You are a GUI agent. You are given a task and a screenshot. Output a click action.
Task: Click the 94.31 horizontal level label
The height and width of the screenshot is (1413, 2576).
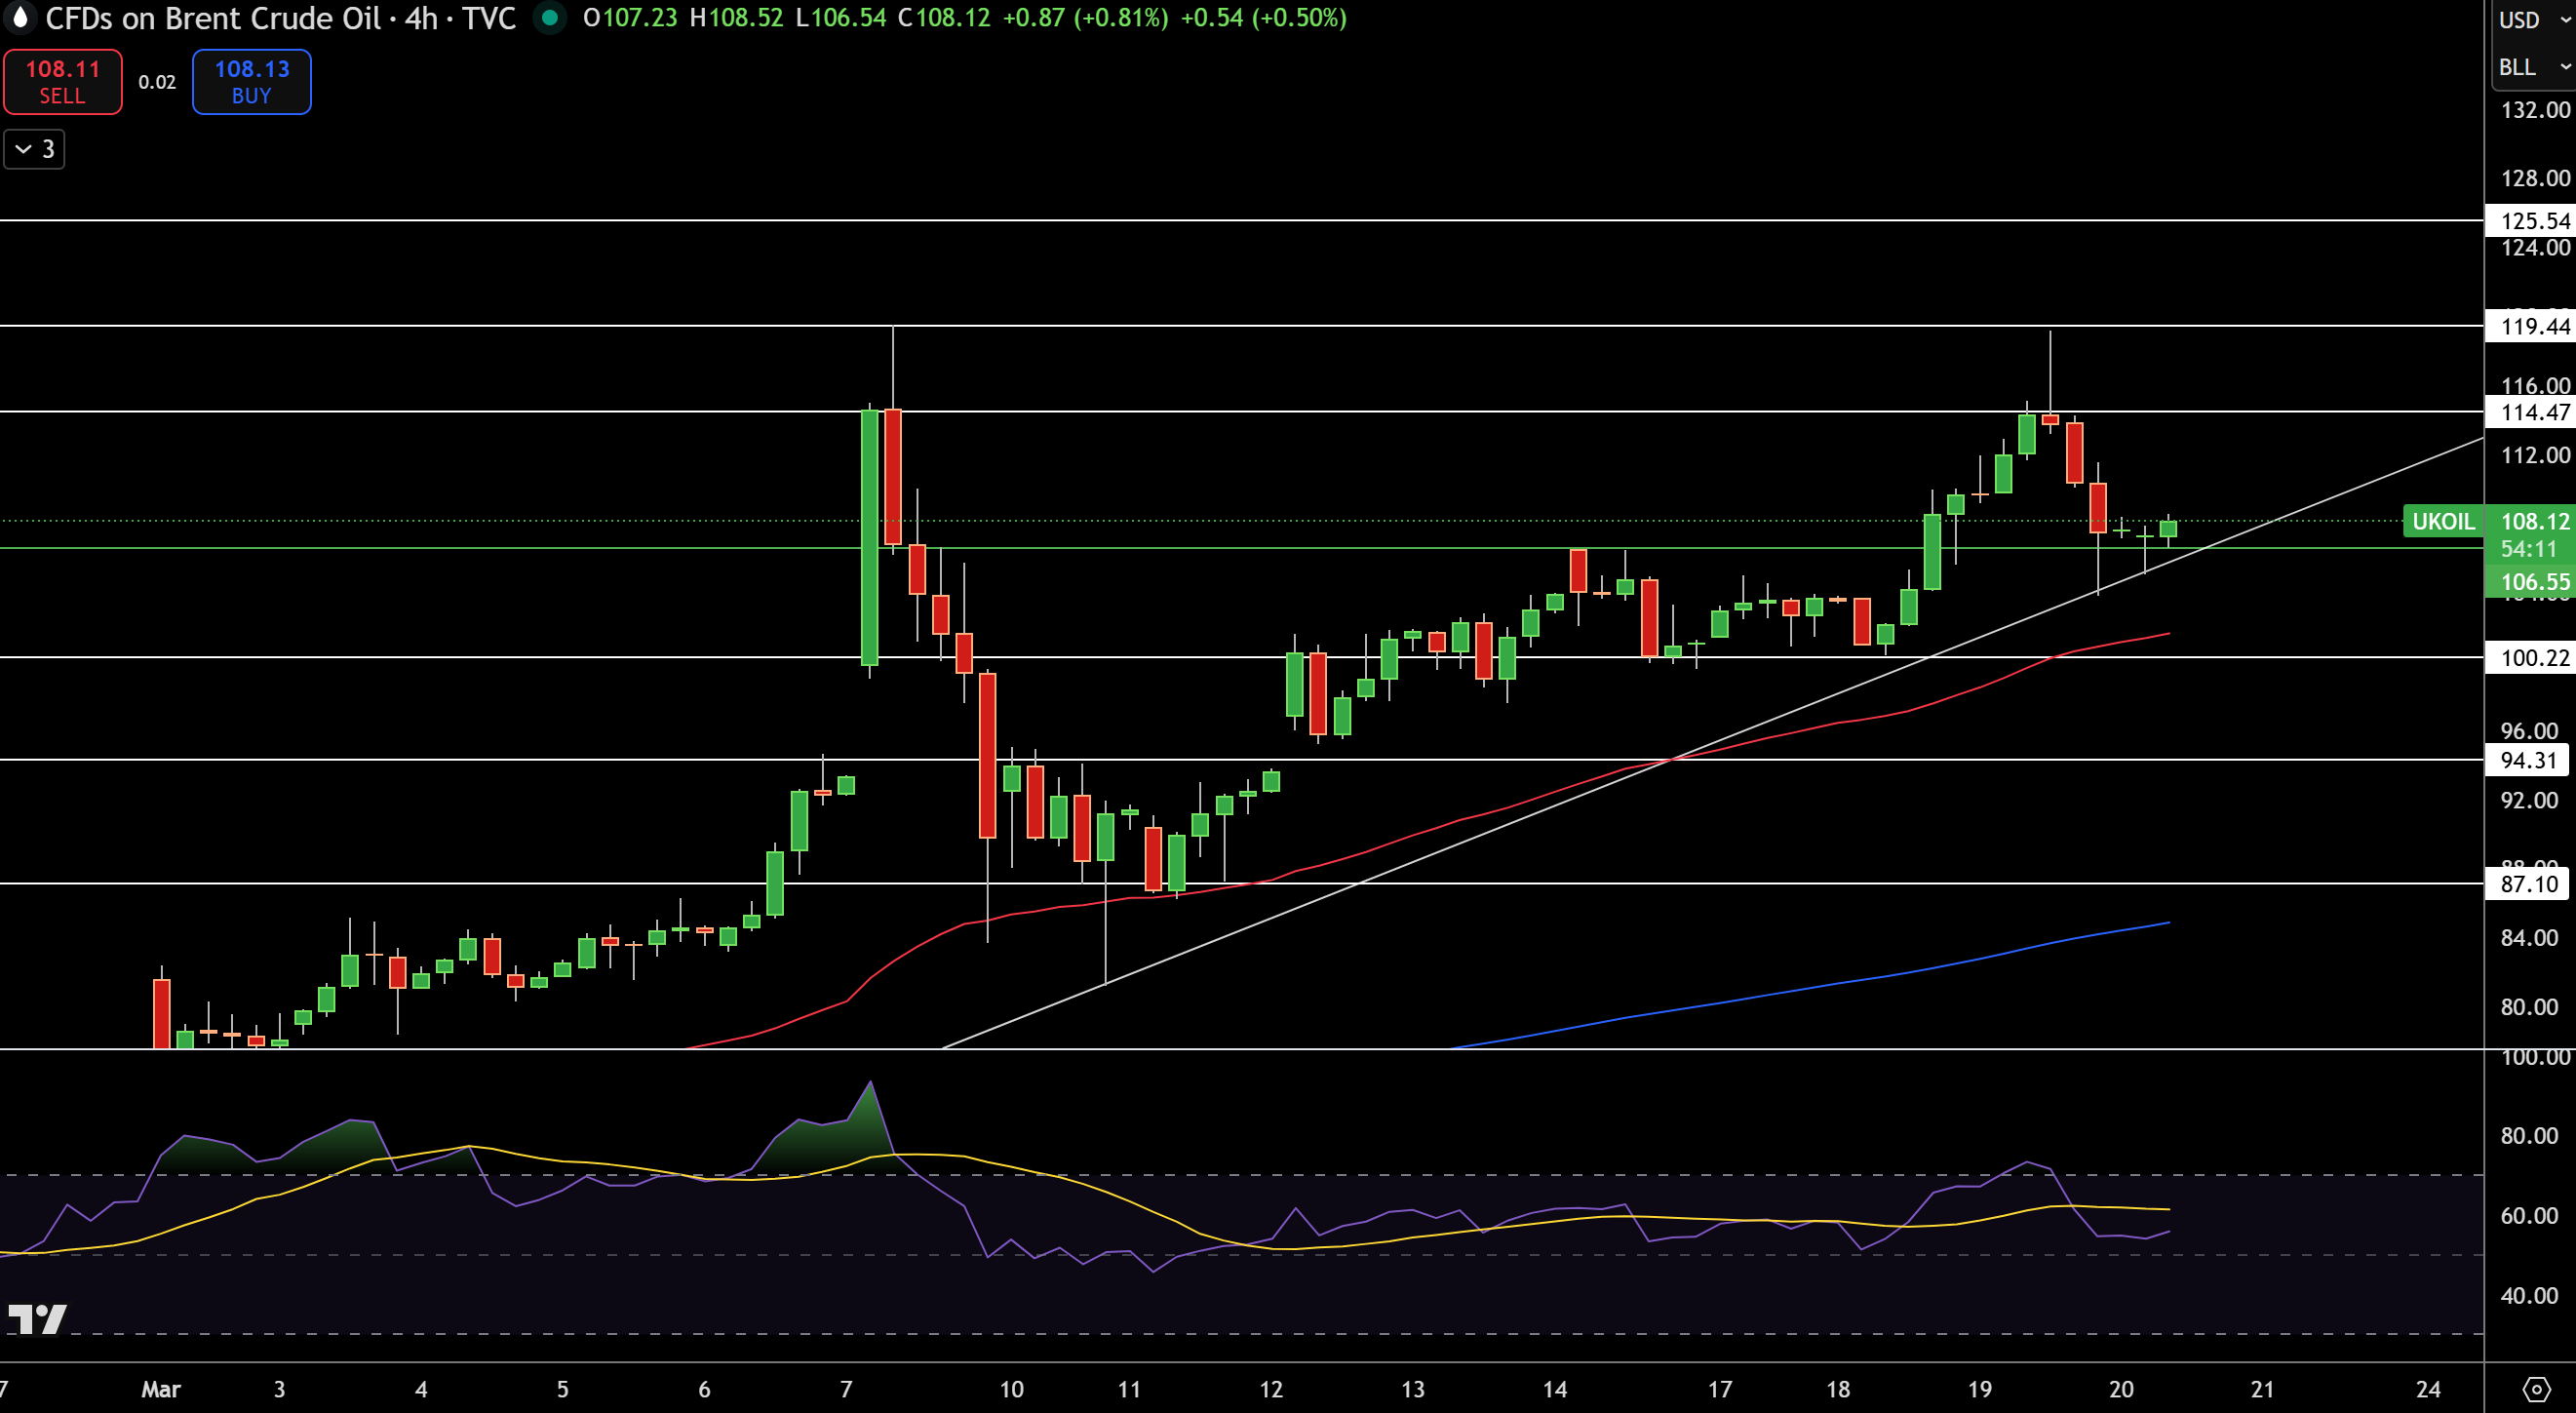(2529, 760)
